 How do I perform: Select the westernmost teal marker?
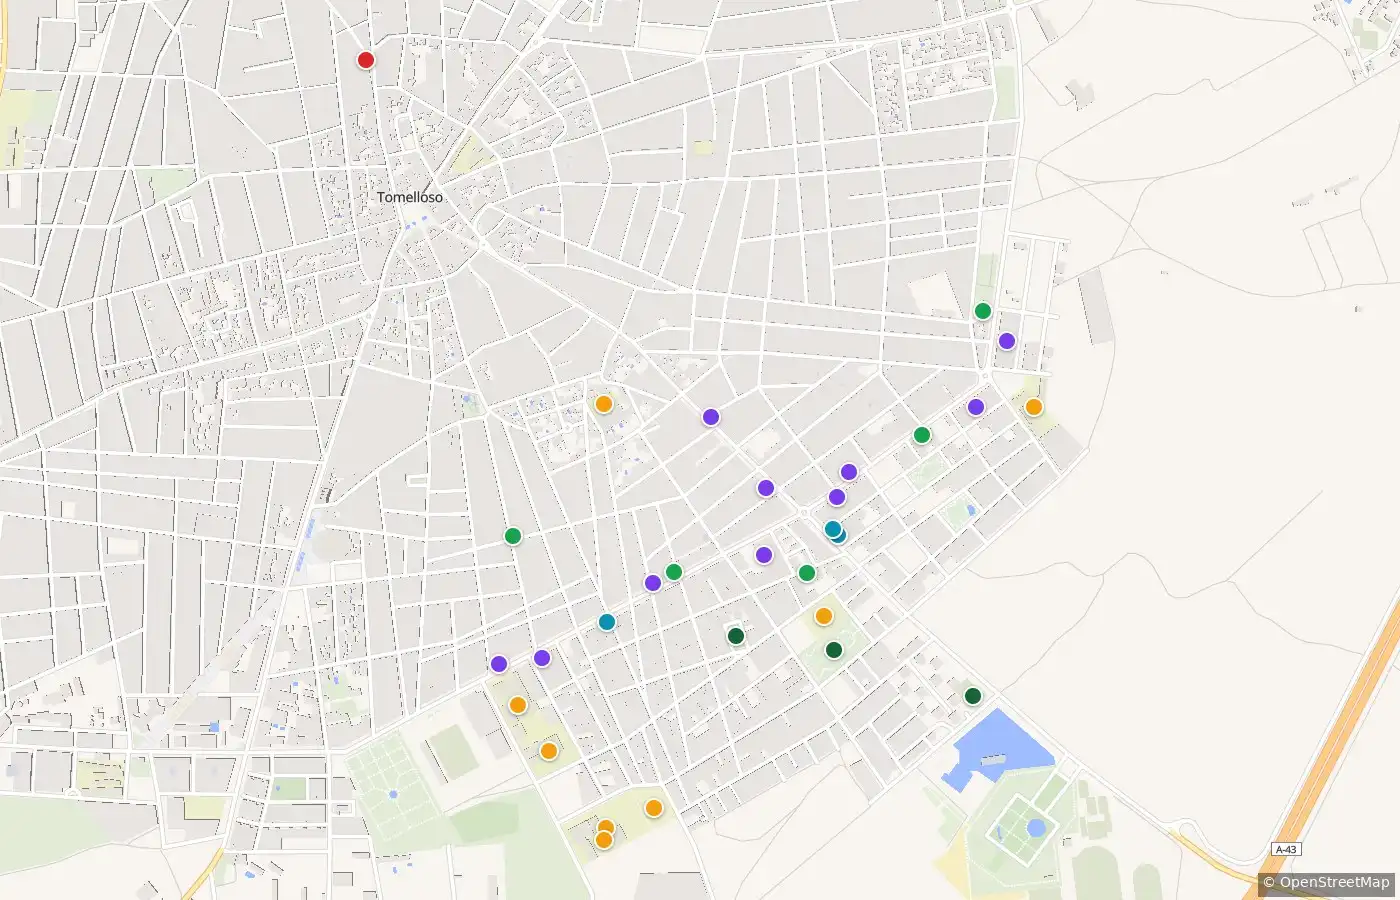coord(607,622)
